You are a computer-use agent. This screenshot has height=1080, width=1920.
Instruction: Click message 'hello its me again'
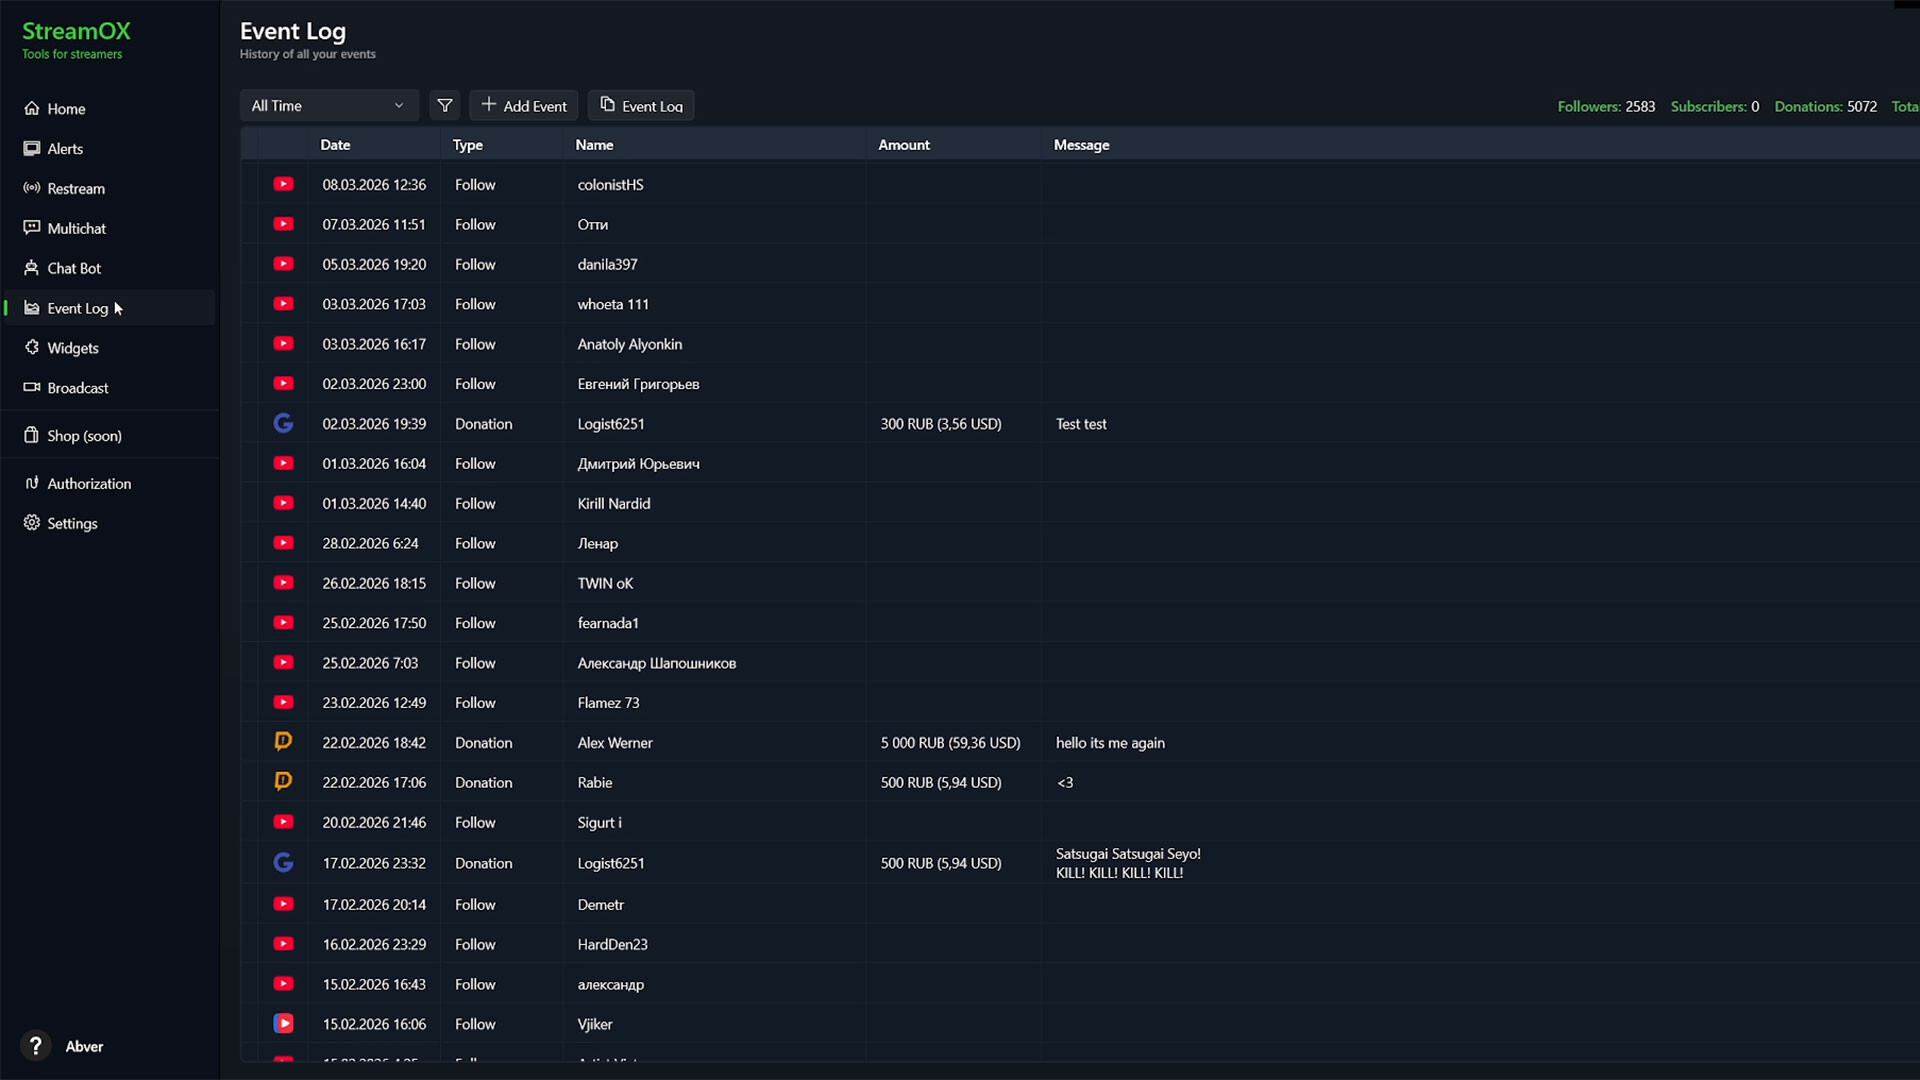point(1110,743)
